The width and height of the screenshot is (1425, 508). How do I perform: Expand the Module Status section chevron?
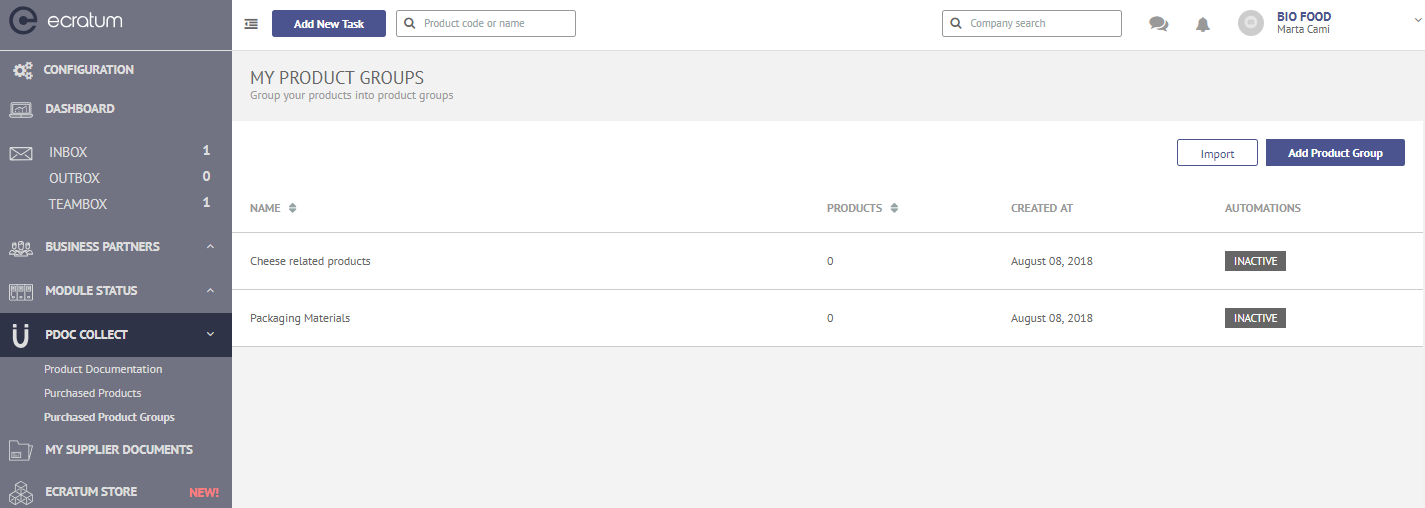click(210, 291)
